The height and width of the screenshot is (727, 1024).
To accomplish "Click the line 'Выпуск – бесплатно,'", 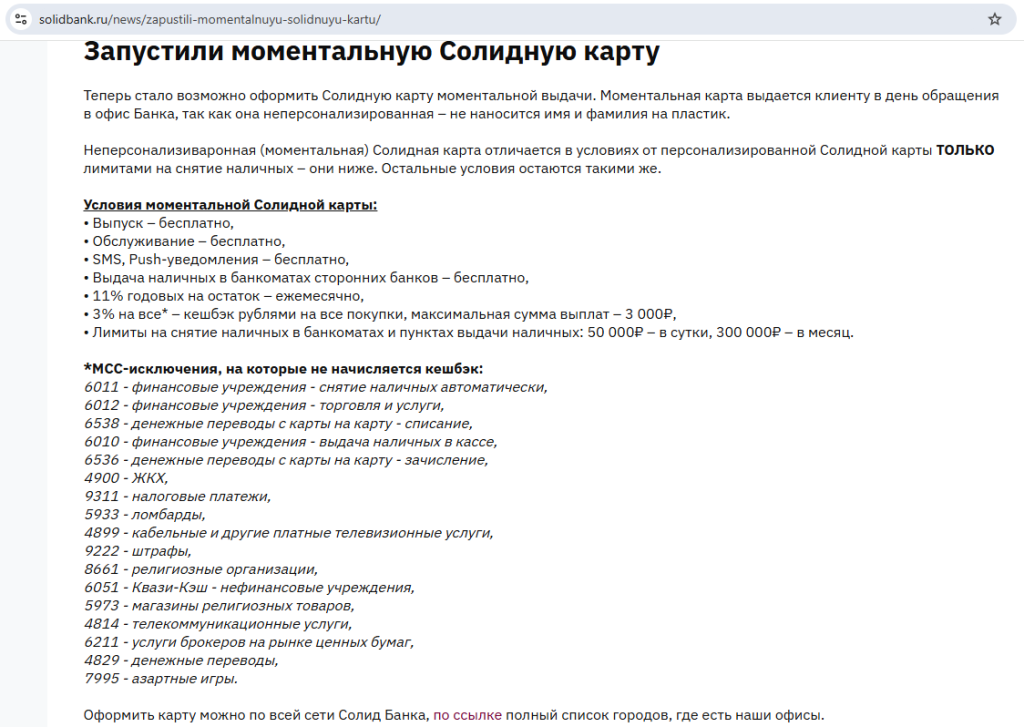I will pyautogui.click(x=159, y=223).
